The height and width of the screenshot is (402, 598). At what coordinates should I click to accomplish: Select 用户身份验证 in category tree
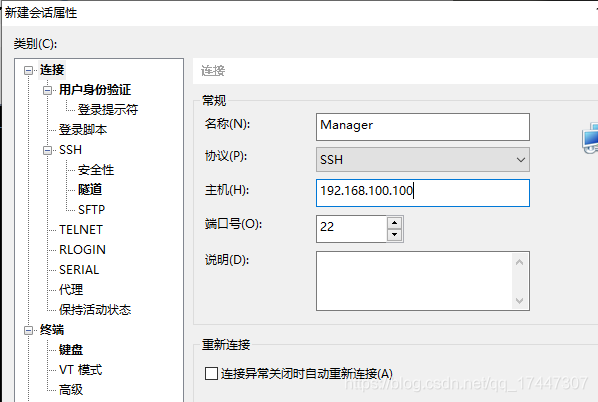[x=95, y=90]
